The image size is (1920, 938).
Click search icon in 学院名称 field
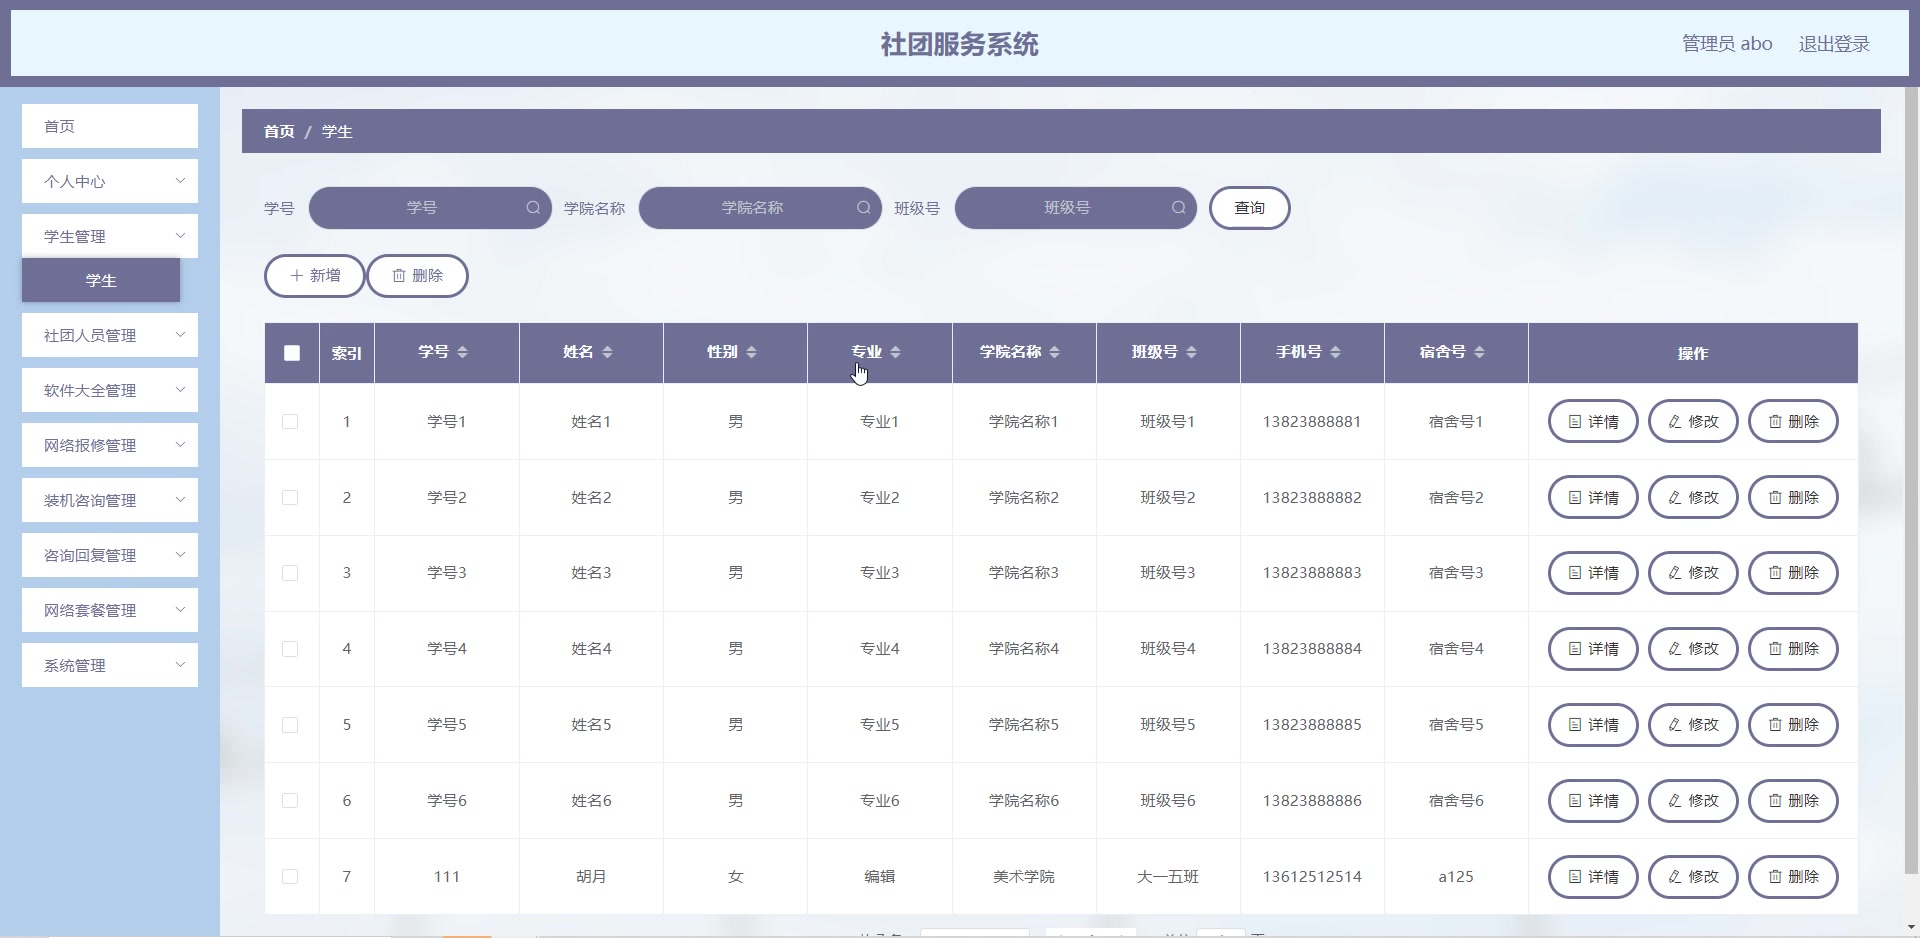863,208
